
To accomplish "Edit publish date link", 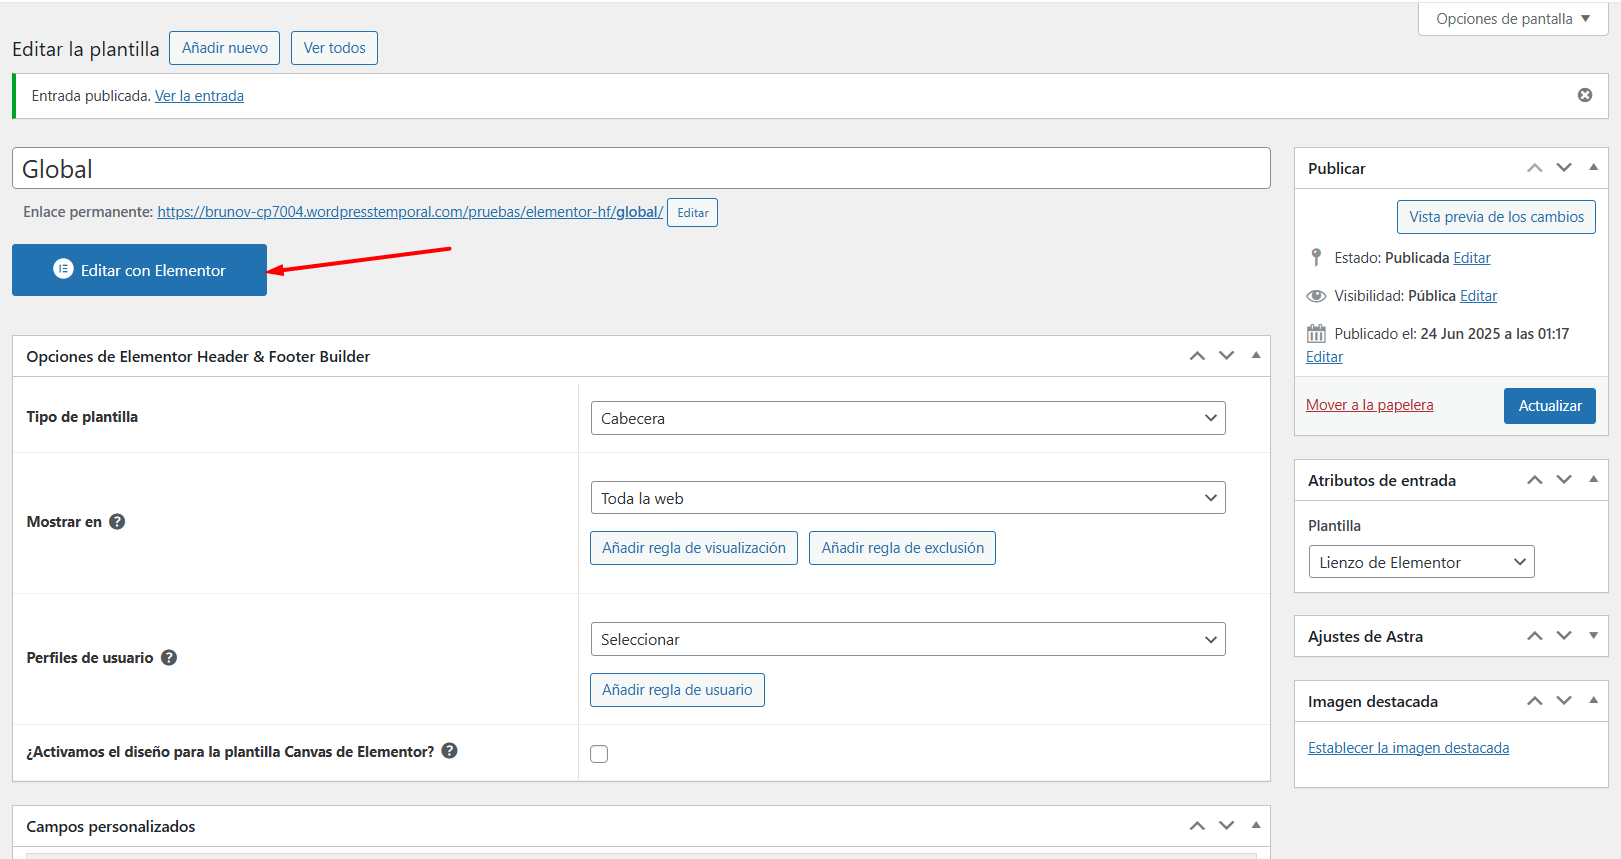I will [x=1324, y=357].
